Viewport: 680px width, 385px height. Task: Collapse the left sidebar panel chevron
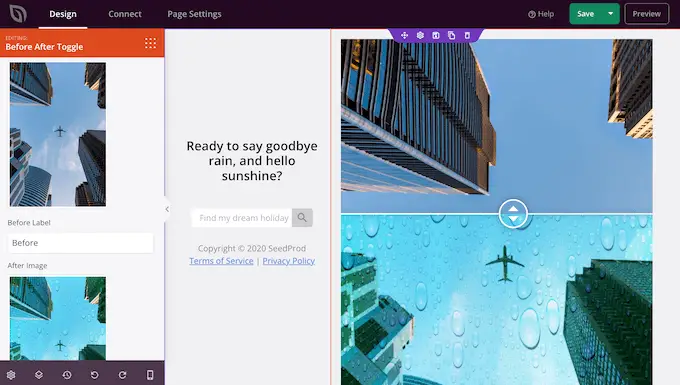(x=167, y=209)
